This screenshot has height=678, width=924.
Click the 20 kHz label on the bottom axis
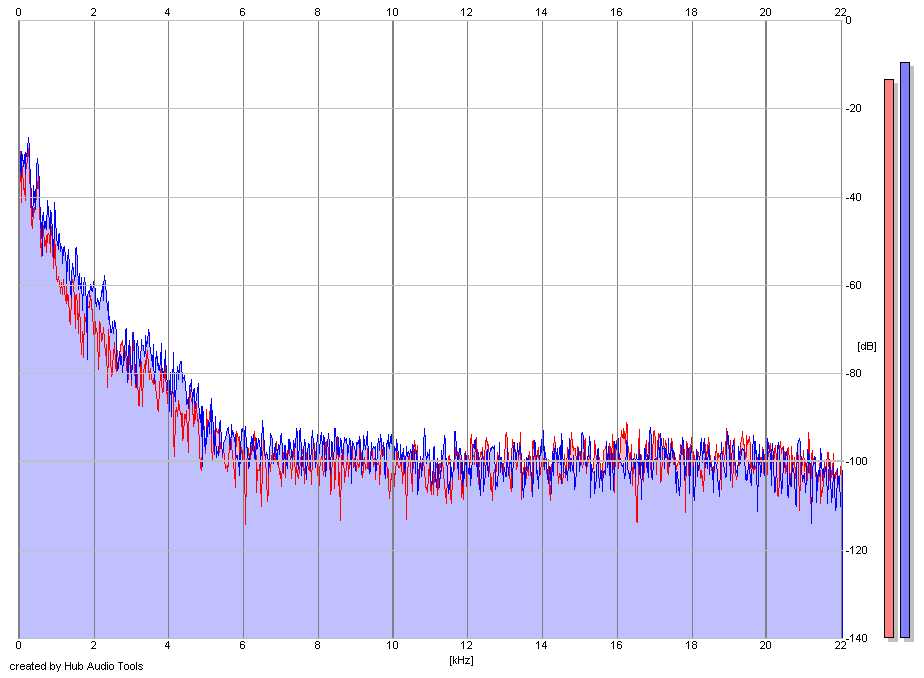(765, 645)
